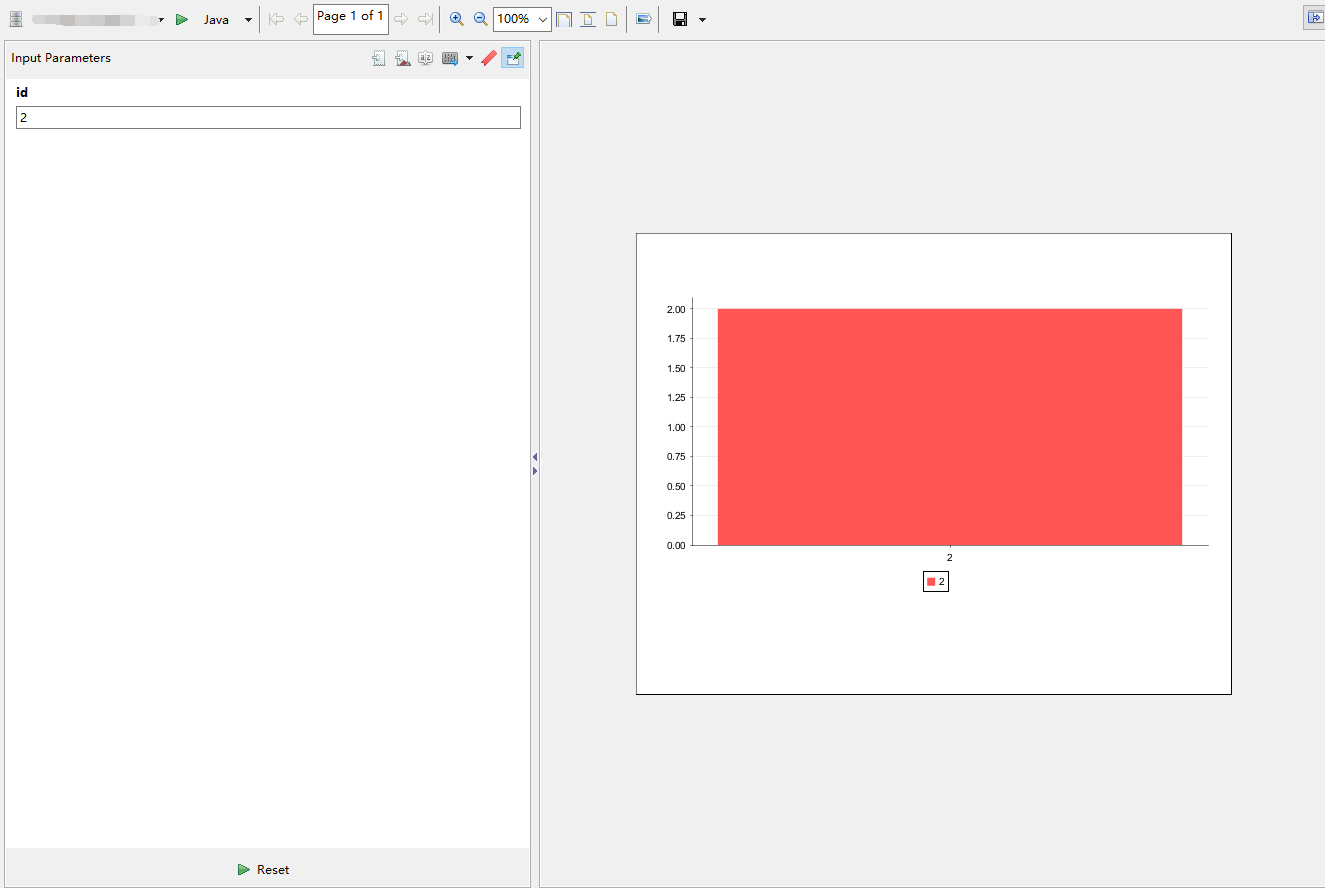
Task: Collapse parameters panel with left sash arrow
Action: coord(535,457)
